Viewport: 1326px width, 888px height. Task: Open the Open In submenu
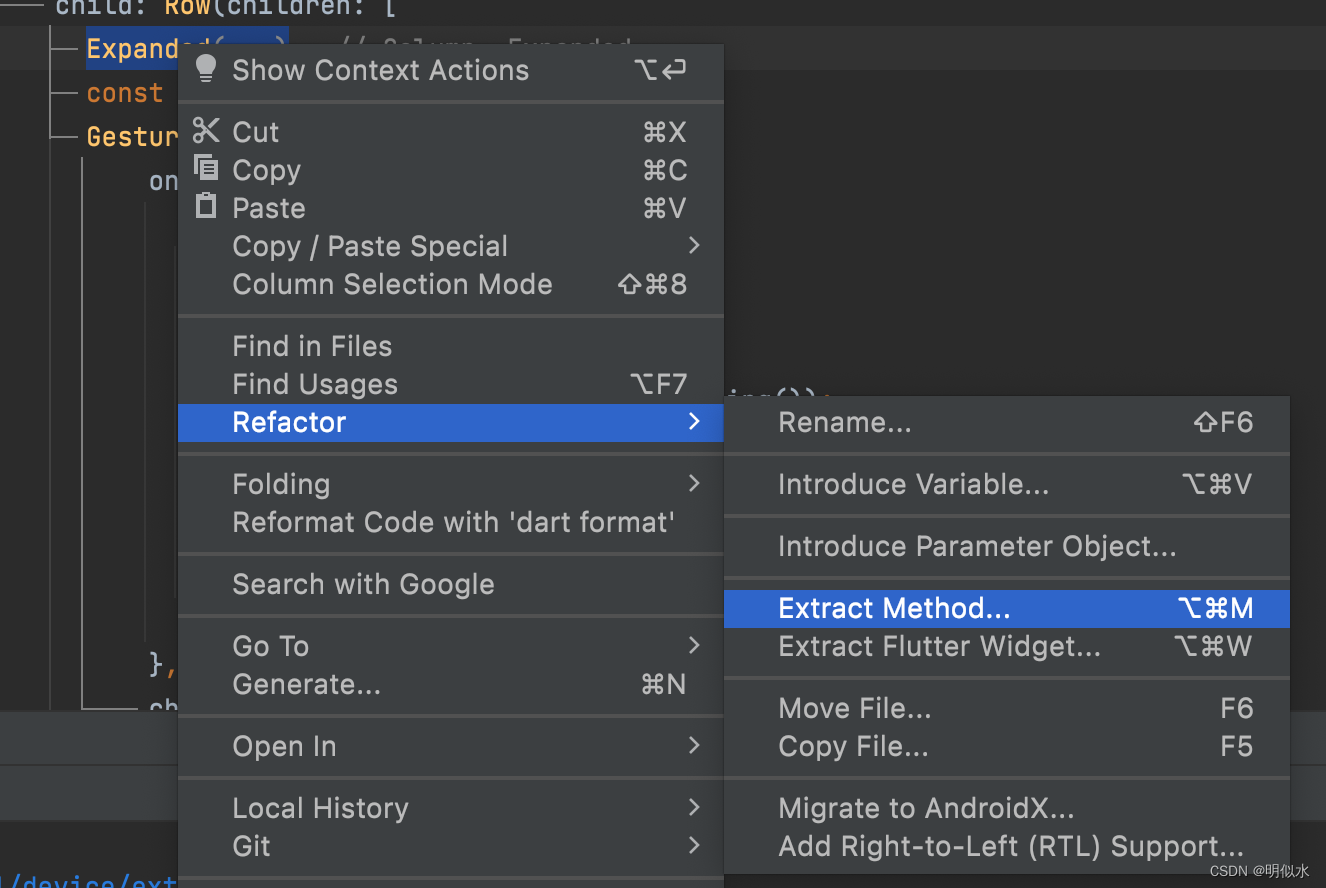coord(450,746)
